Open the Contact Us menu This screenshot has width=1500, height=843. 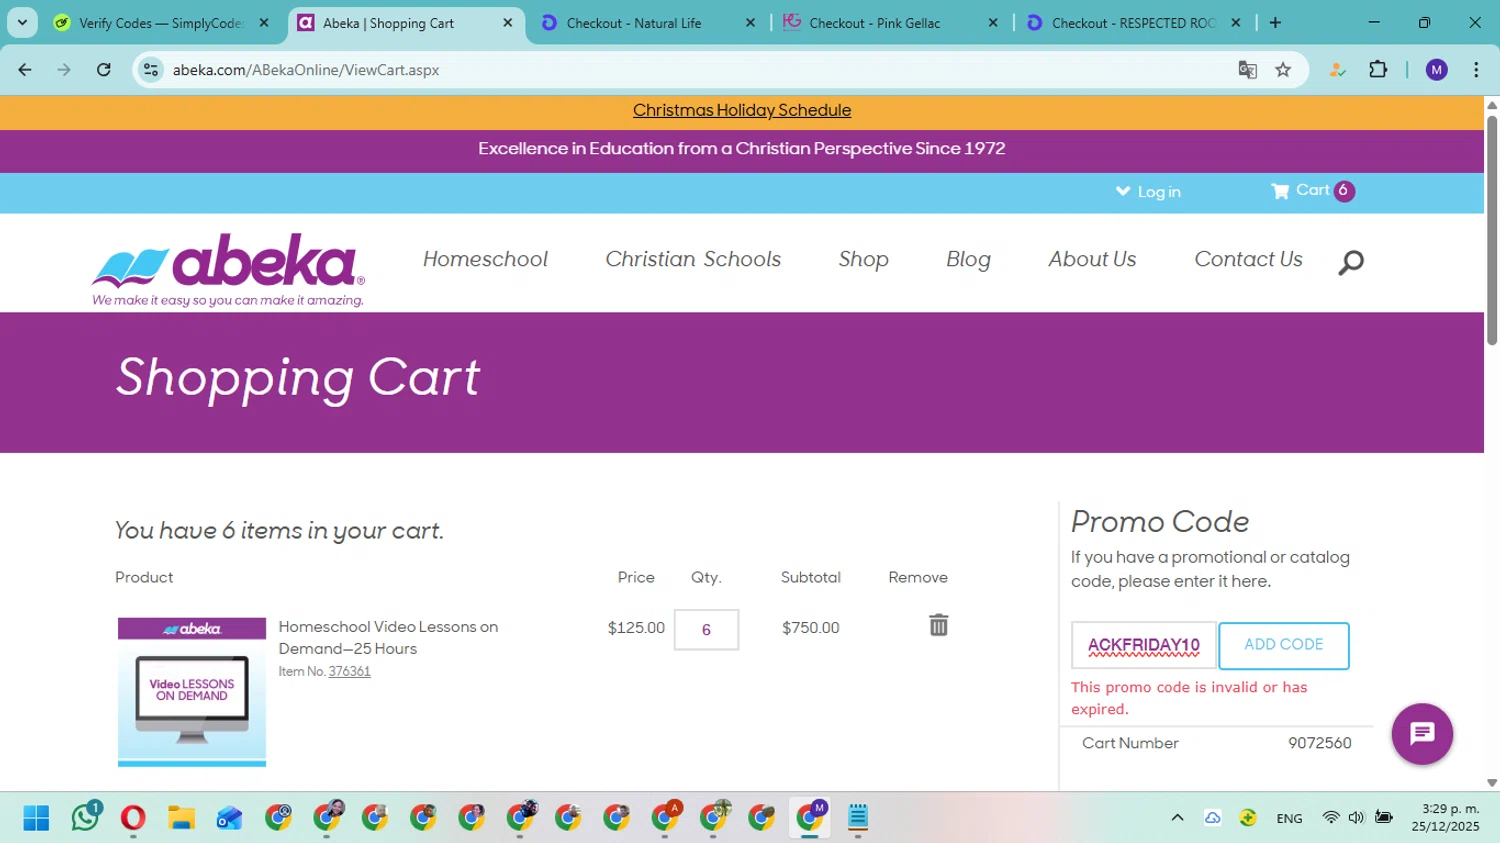1248,259
